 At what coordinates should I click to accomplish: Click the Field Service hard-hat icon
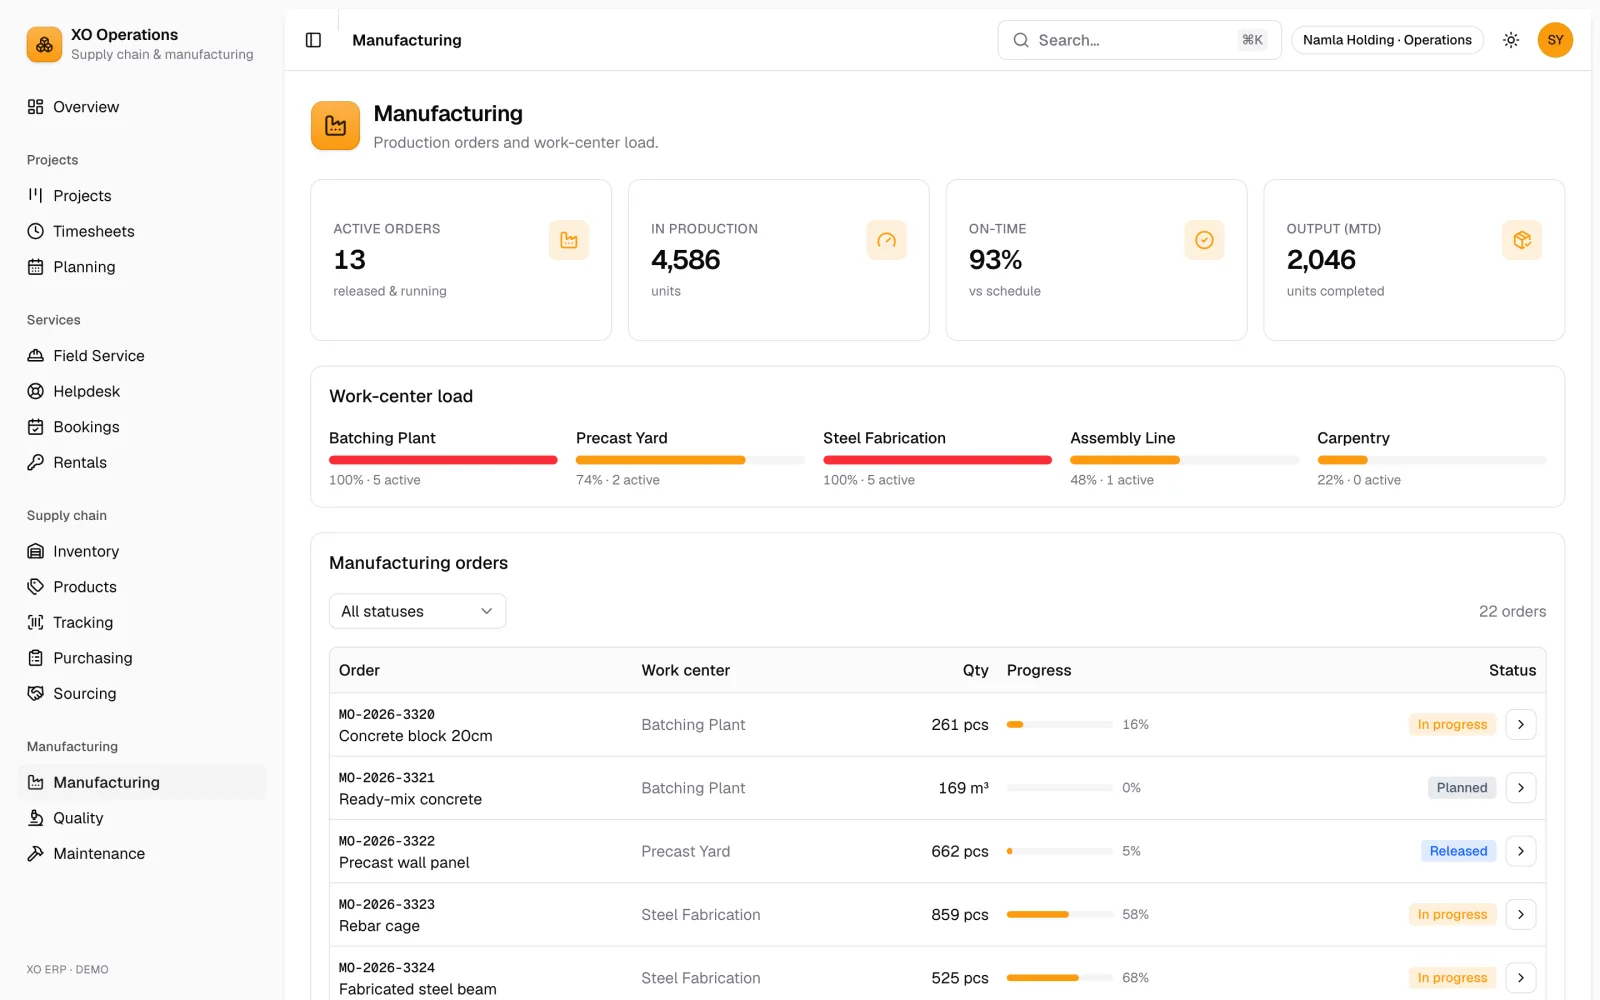[36, 356]
